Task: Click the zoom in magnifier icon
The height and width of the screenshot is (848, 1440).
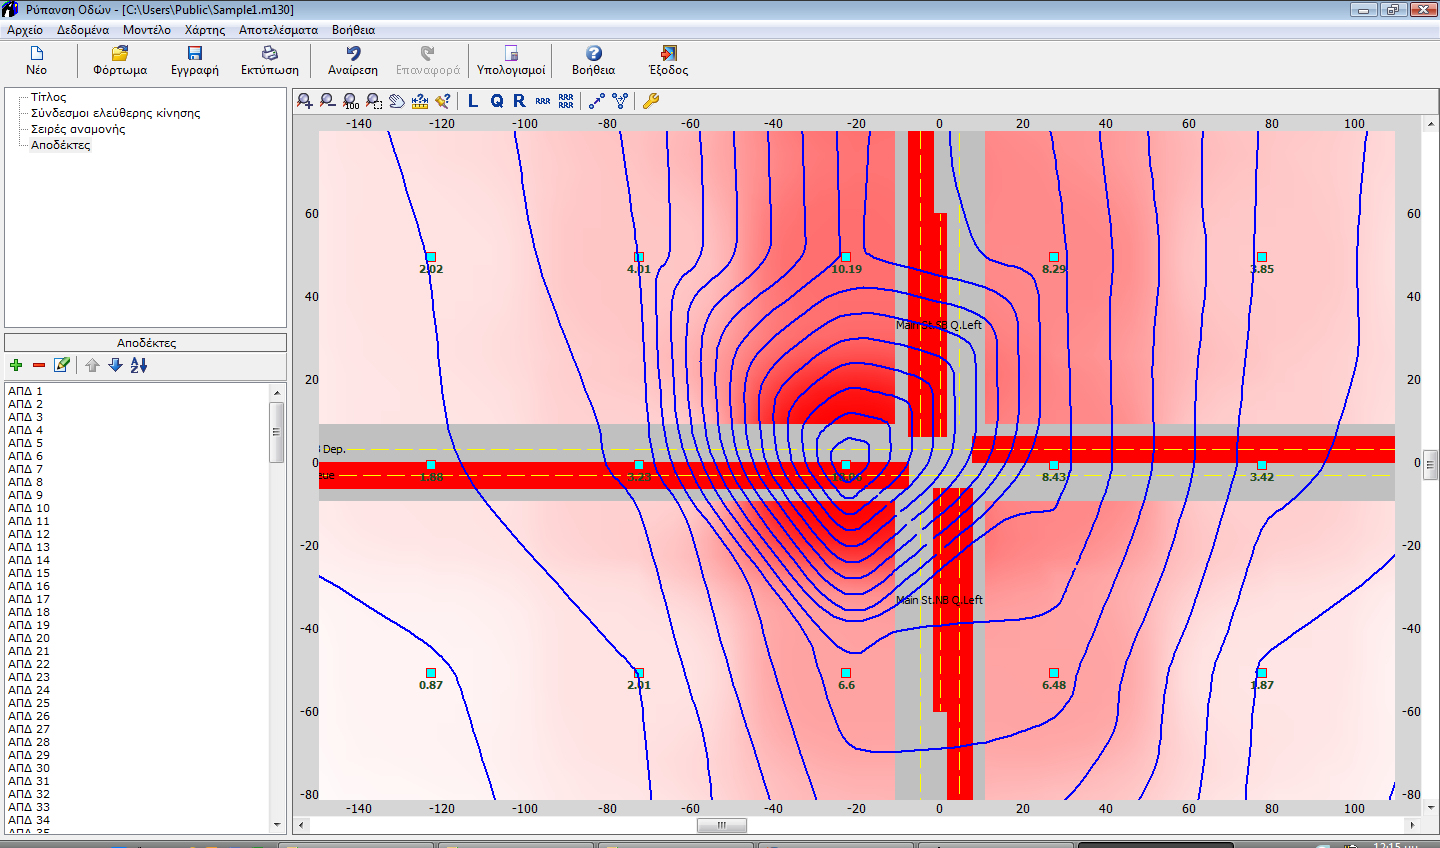Action: pos(305,101)
